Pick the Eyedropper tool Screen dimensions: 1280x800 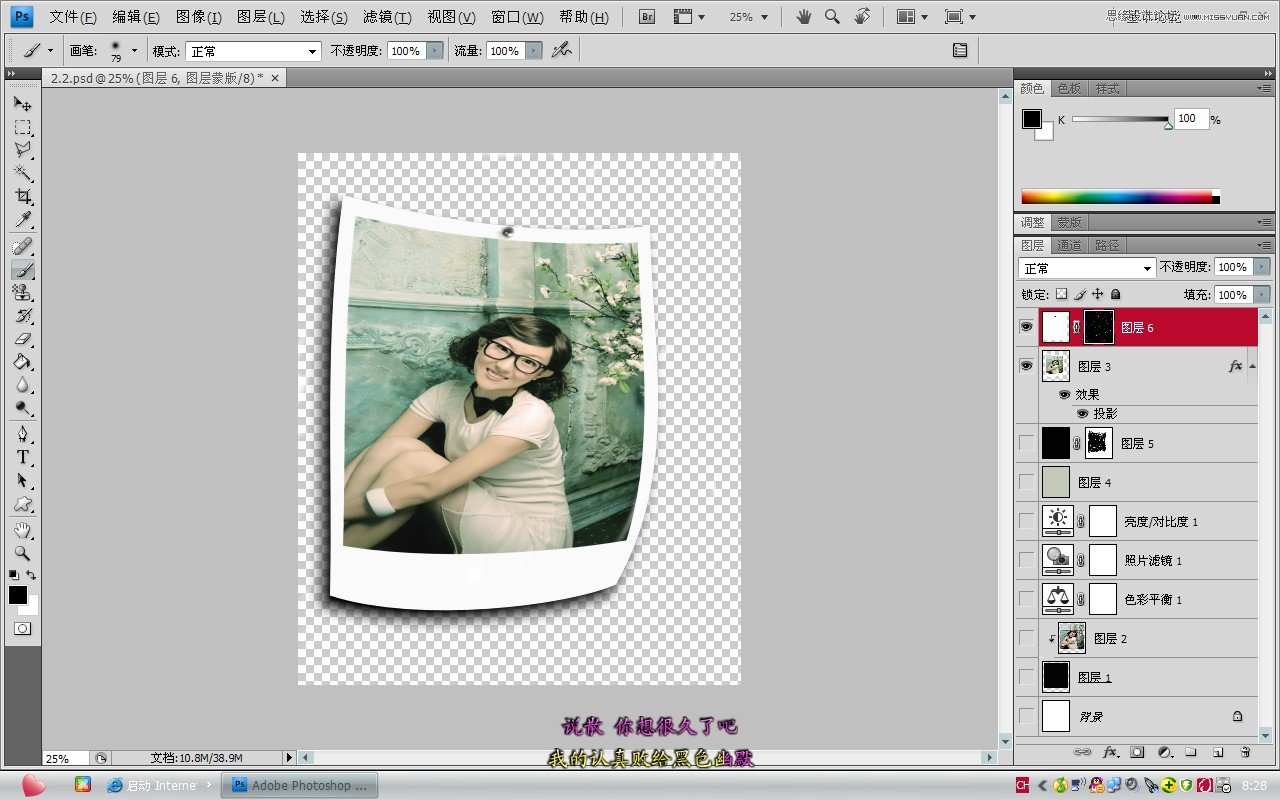[x=22, y=221]
